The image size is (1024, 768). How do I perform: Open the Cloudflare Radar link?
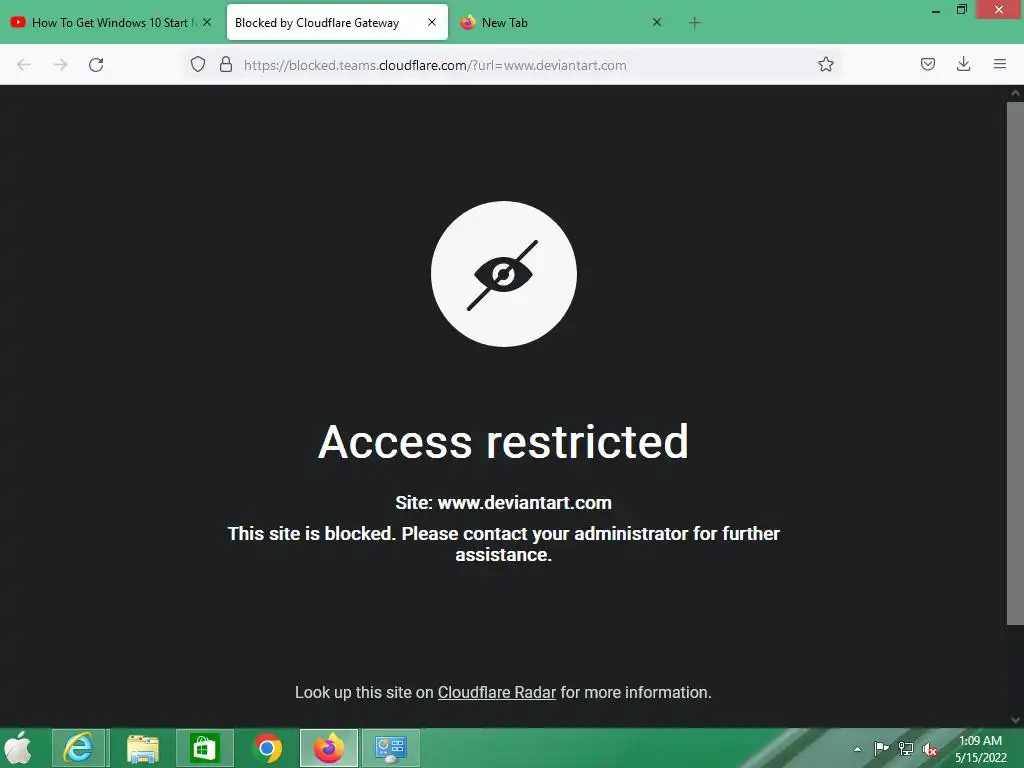(496, 692)
